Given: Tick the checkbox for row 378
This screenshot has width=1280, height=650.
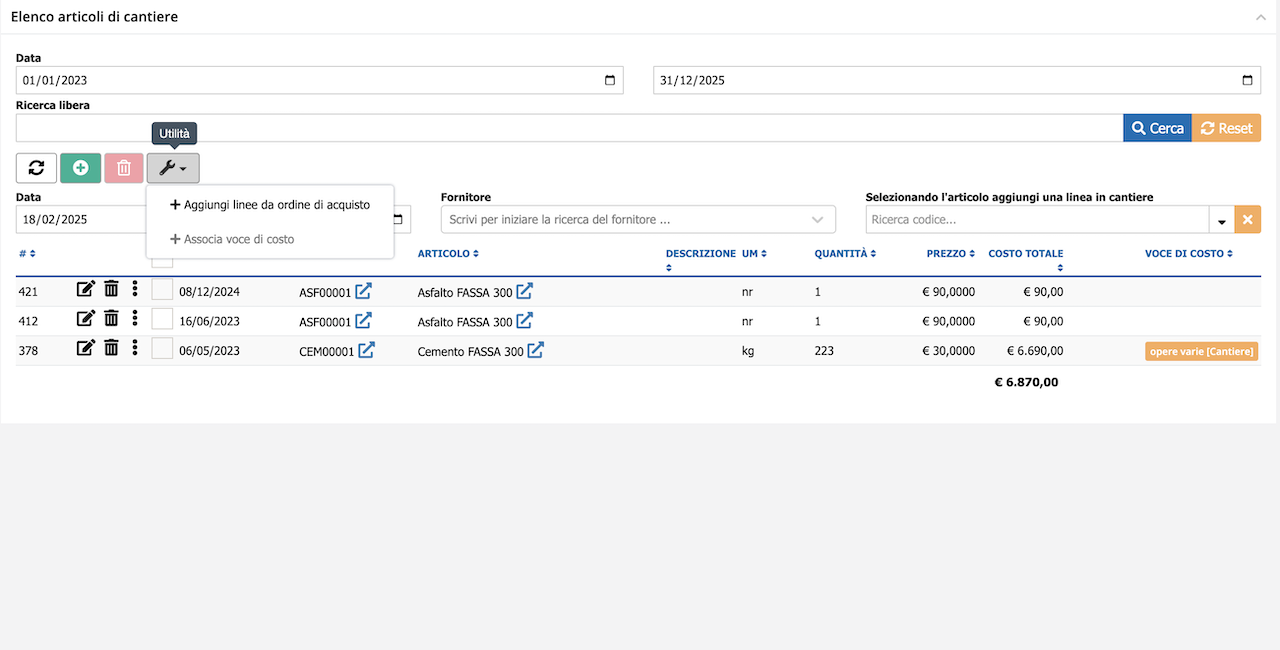Looking at the screenshot, I should [162, 349].
